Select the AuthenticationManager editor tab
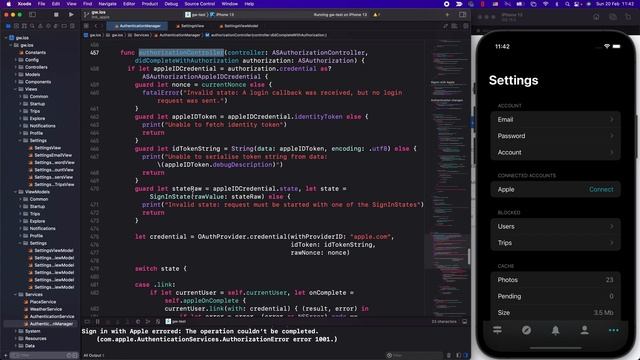The height and width of the screenshot is (360, 640). 138,26
